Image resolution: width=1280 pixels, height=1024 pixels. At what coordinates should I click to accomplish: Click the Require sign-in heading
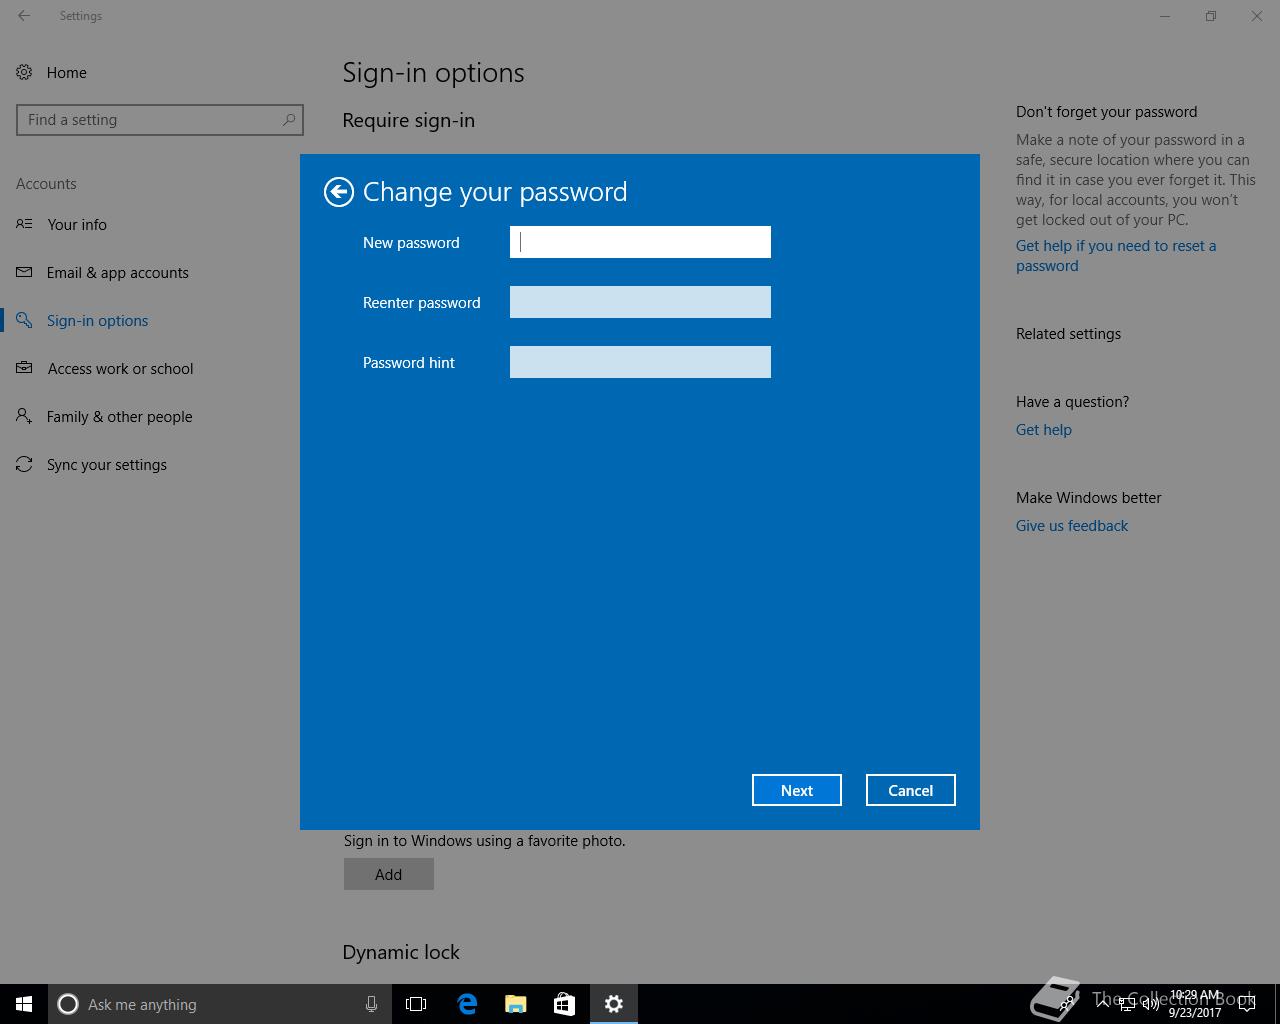408,120
